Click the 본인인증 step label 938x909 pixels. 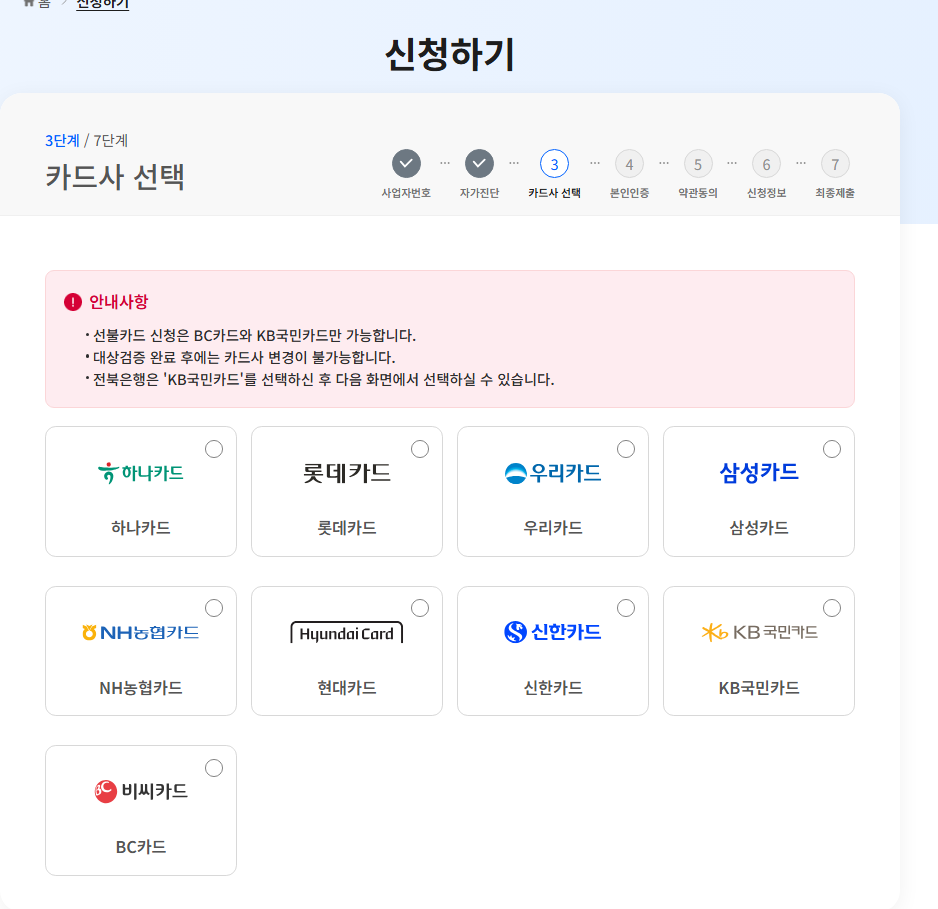(629, 193)
